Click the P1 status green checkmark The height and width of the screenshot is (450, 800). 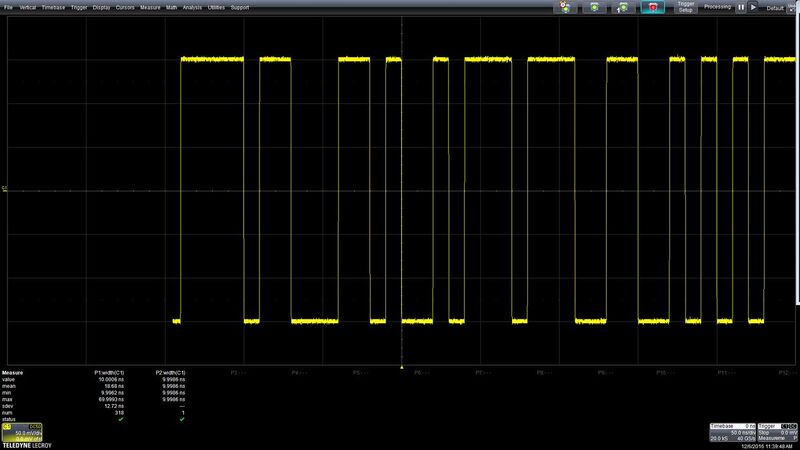pos(121,419)
